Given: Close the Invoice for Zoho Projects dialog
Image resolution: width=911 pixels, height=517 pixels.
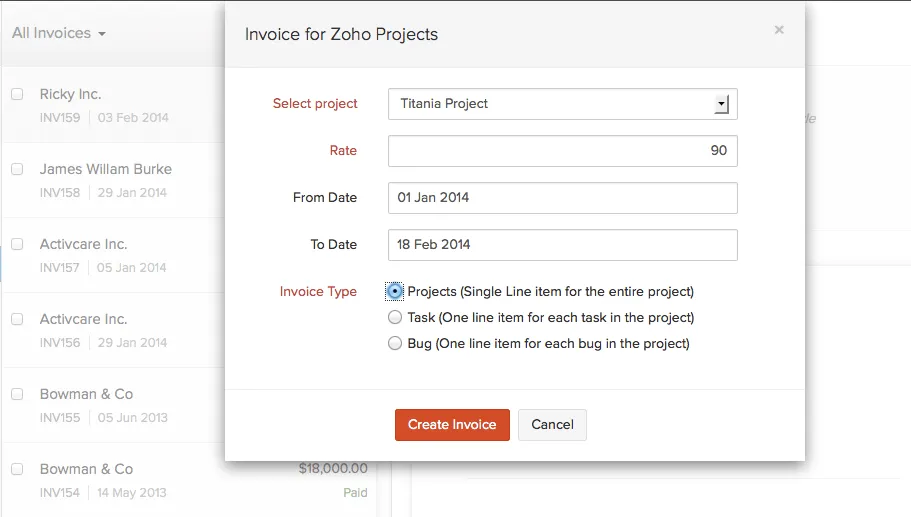Looking at the screenshot, I should pos(779,30).
